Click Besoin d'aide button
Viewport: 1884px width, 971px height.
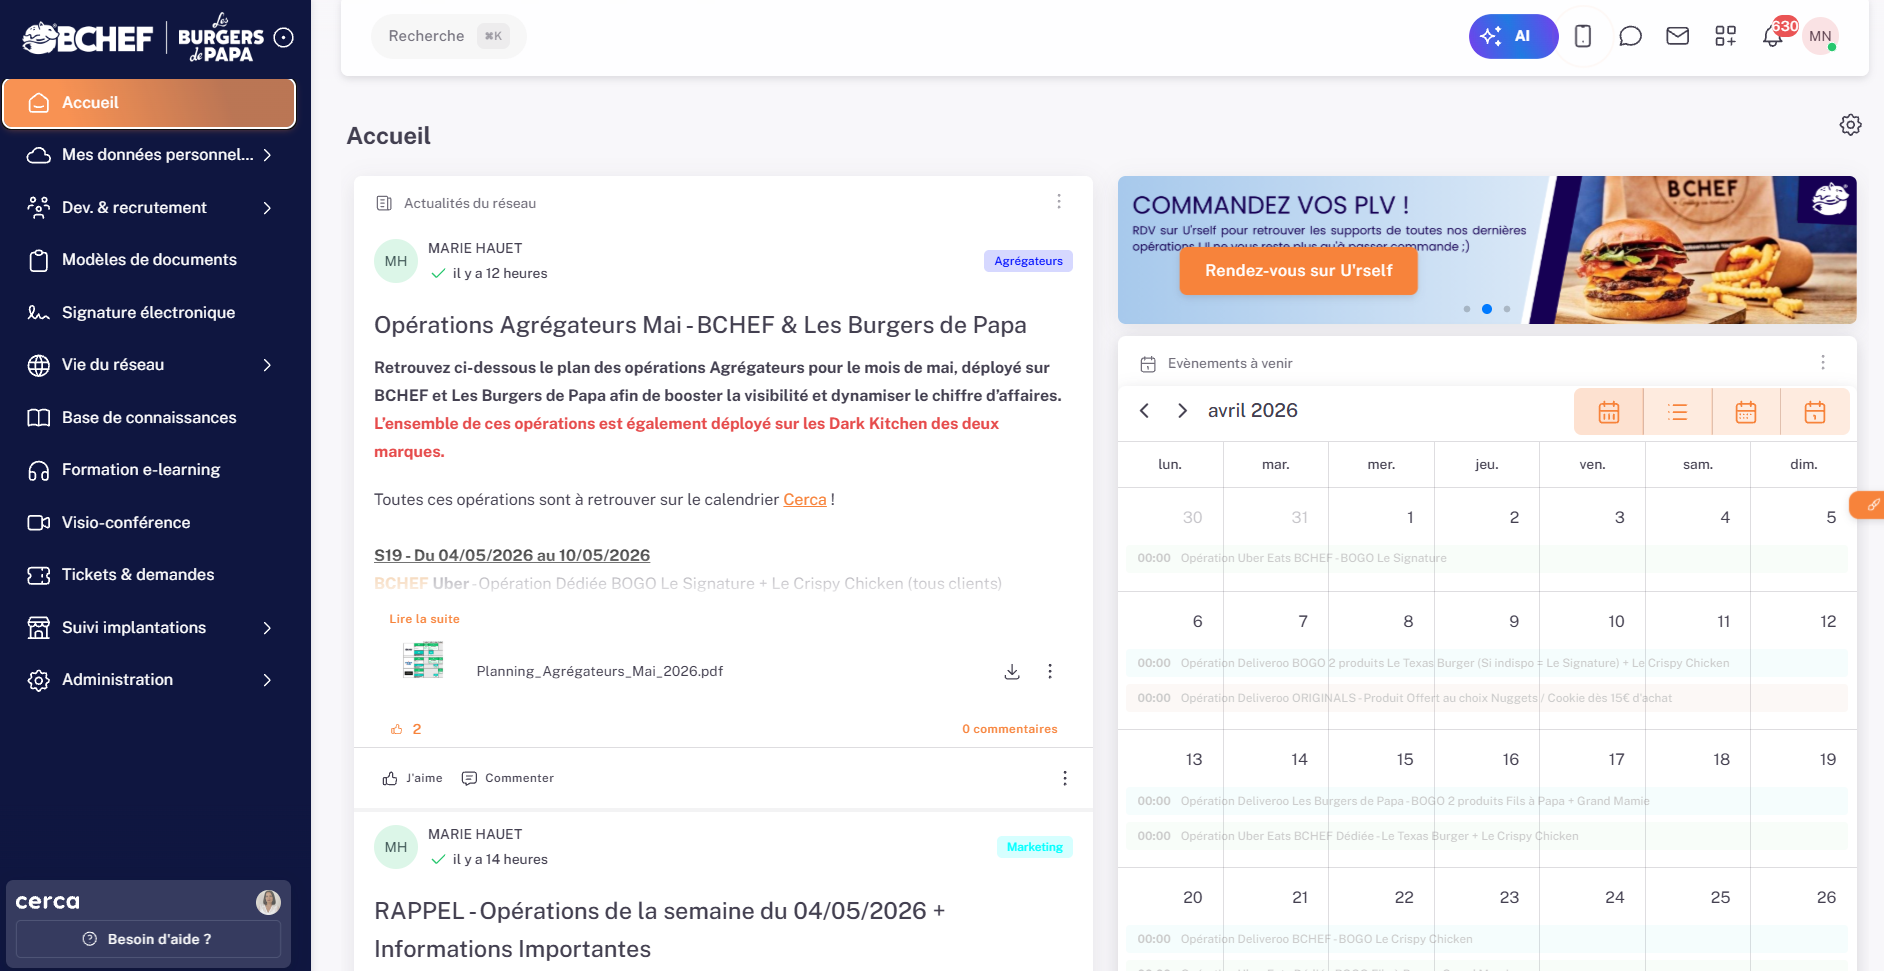148,939
